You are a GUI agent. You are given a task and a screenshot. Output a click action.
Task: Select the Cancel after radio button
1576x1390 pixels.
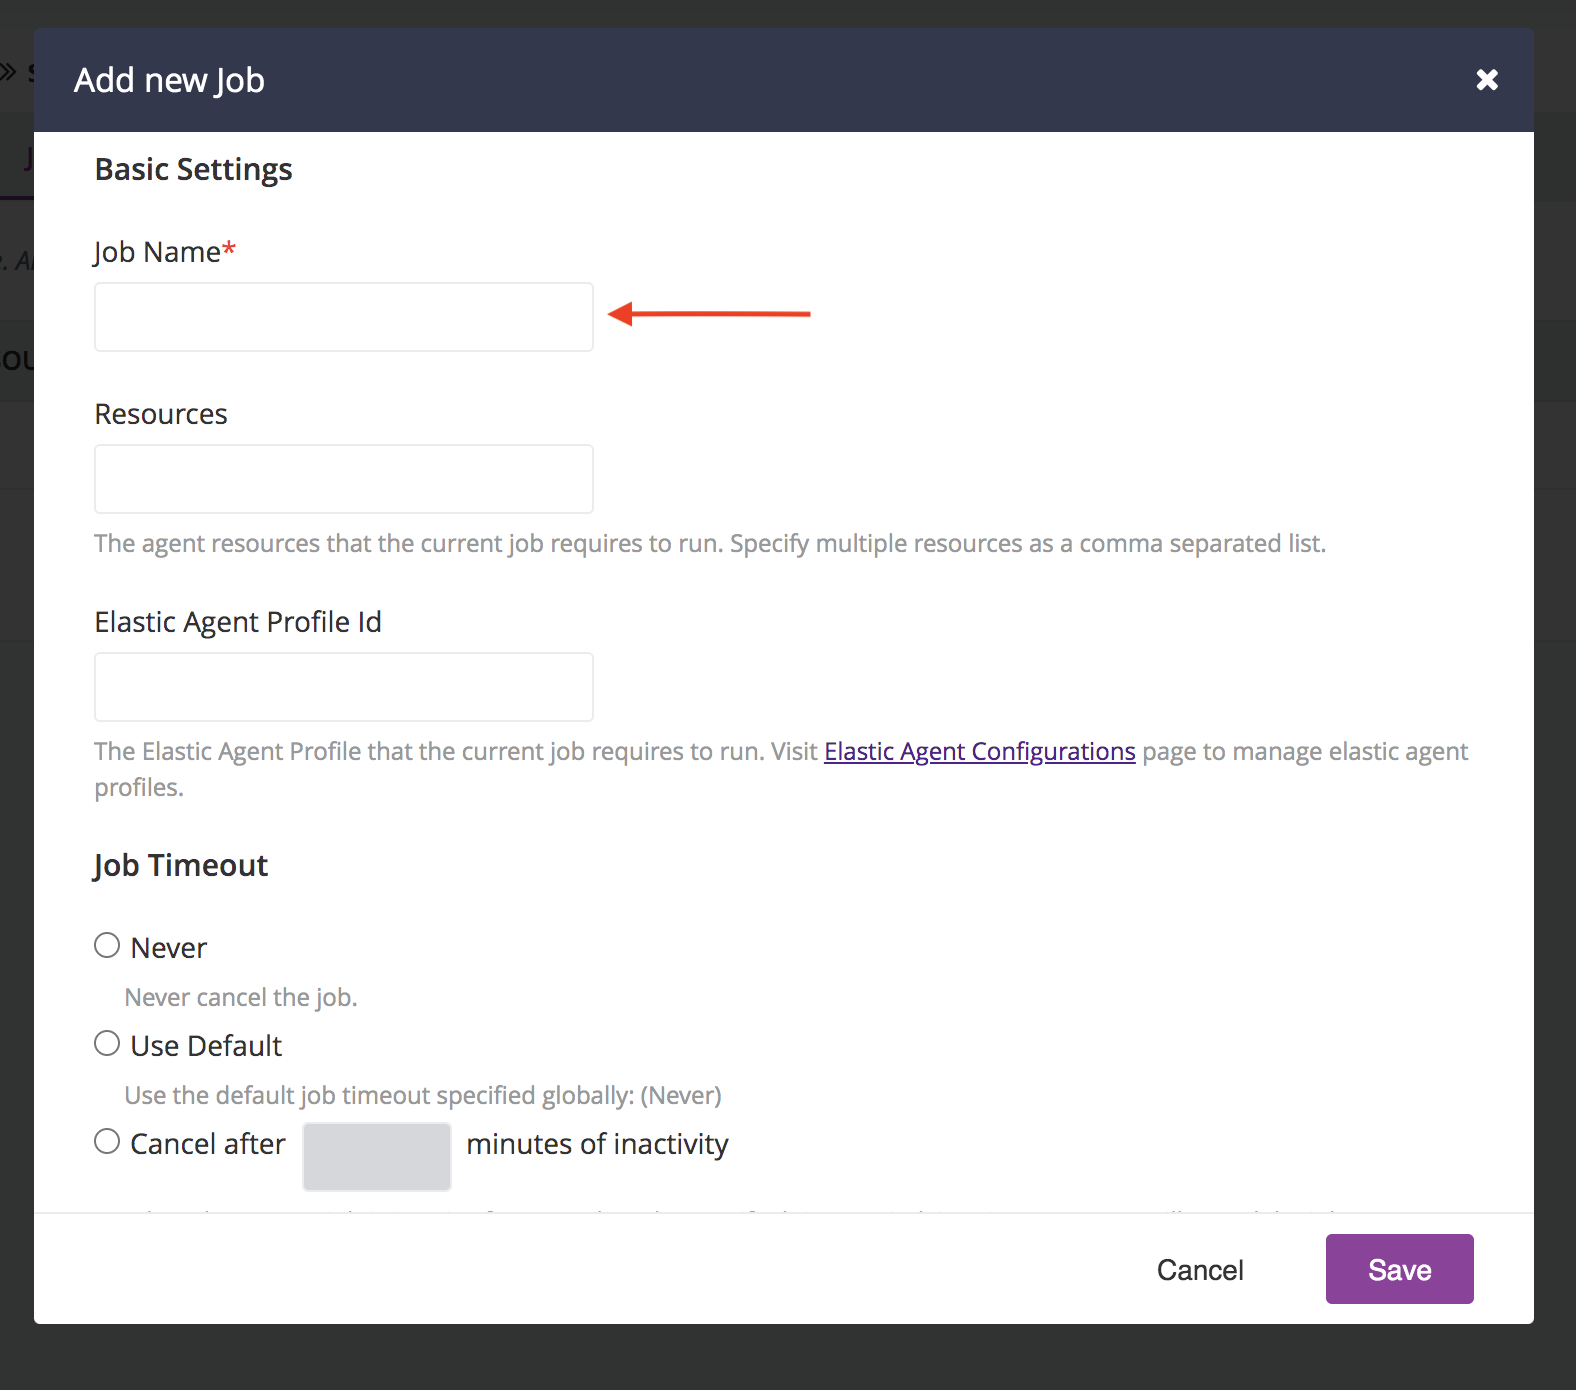click(107, 1141)
